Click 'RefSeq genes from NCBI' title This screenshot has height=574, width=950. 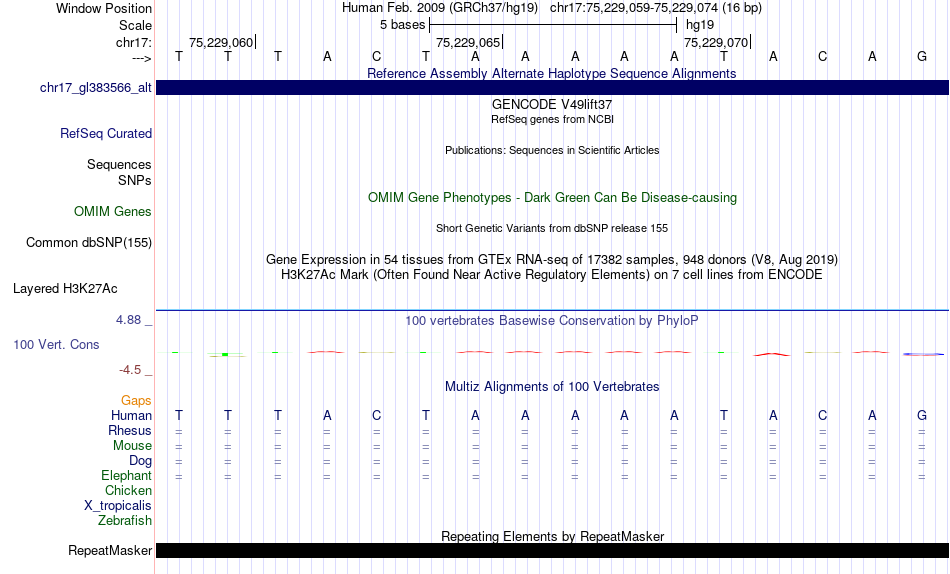point(553,119)
